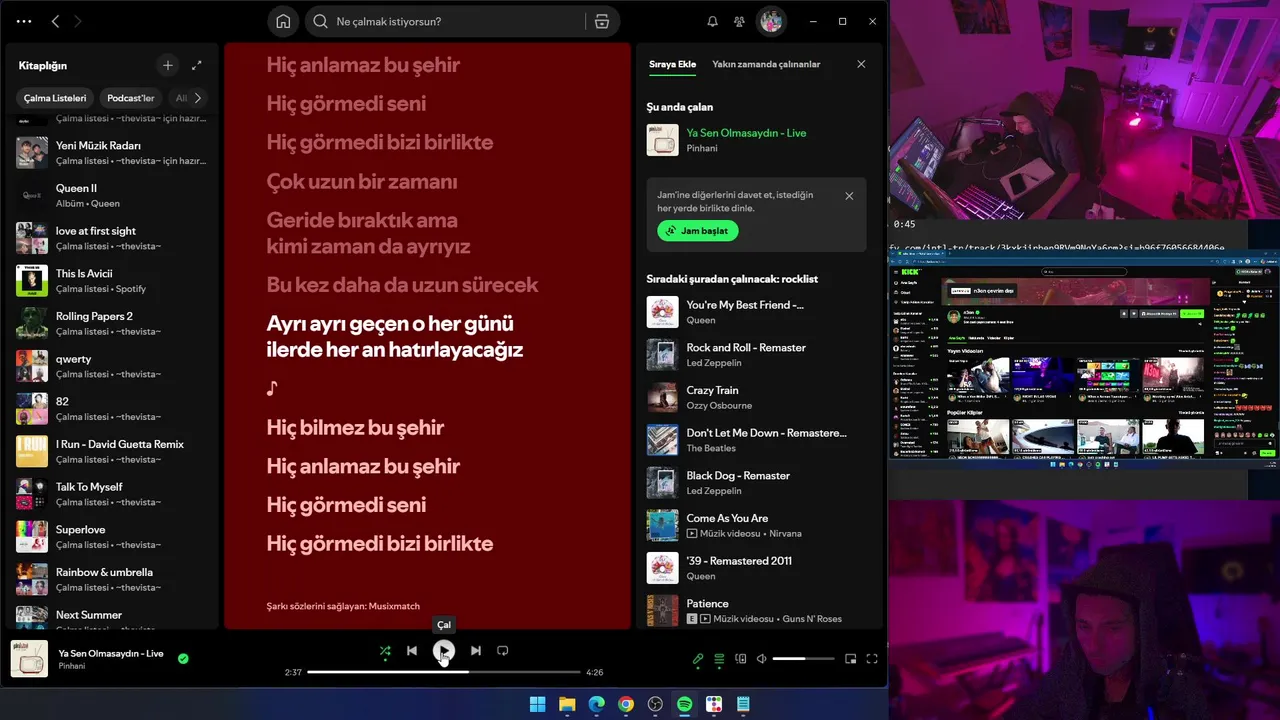Show more filter chips with the arrow
The height and width of the screenshot is (720, 1280).
click(197, 98)
